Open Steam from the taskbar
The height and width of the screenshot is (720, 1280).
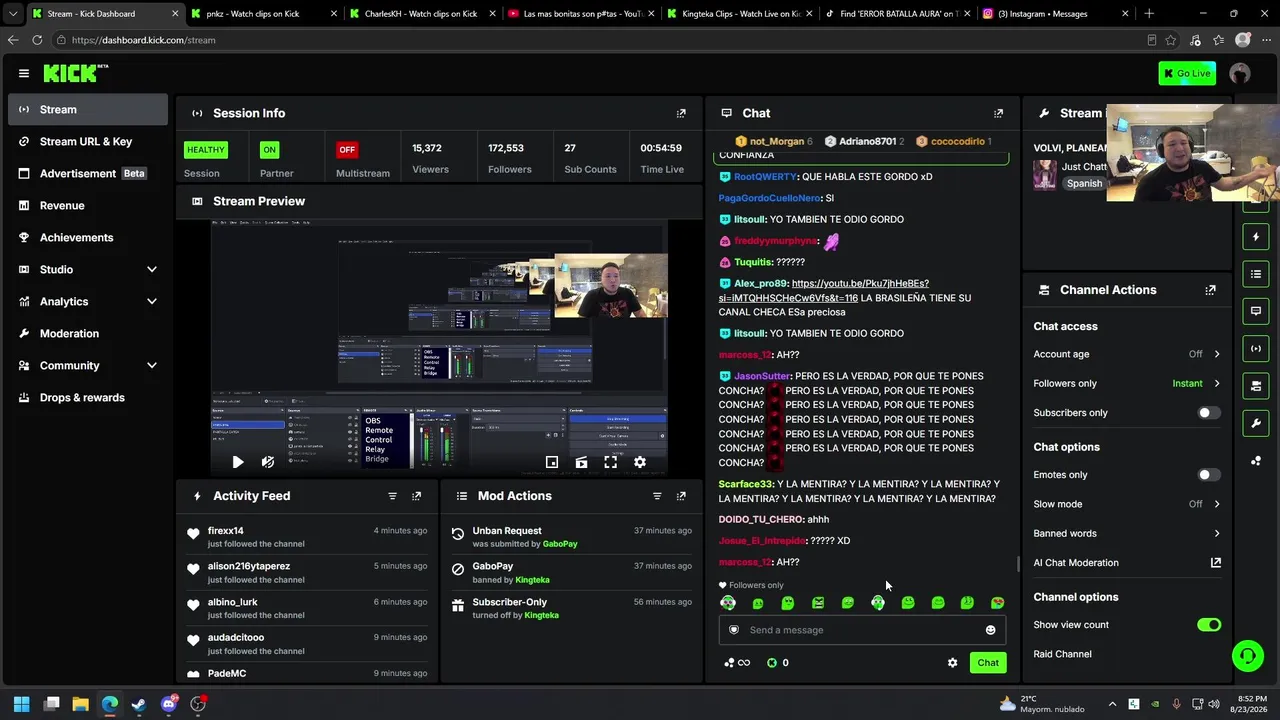(x=139, y=704)
